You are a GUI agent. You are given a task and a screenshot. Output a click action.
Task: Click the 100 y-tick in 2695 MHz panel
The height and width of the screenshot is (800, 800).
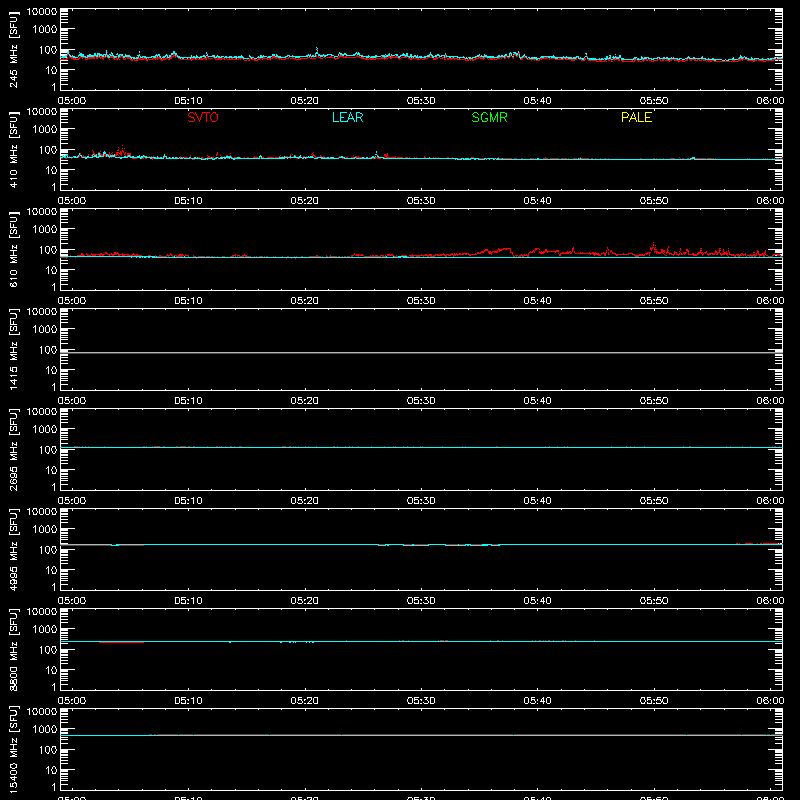(48, 450)
